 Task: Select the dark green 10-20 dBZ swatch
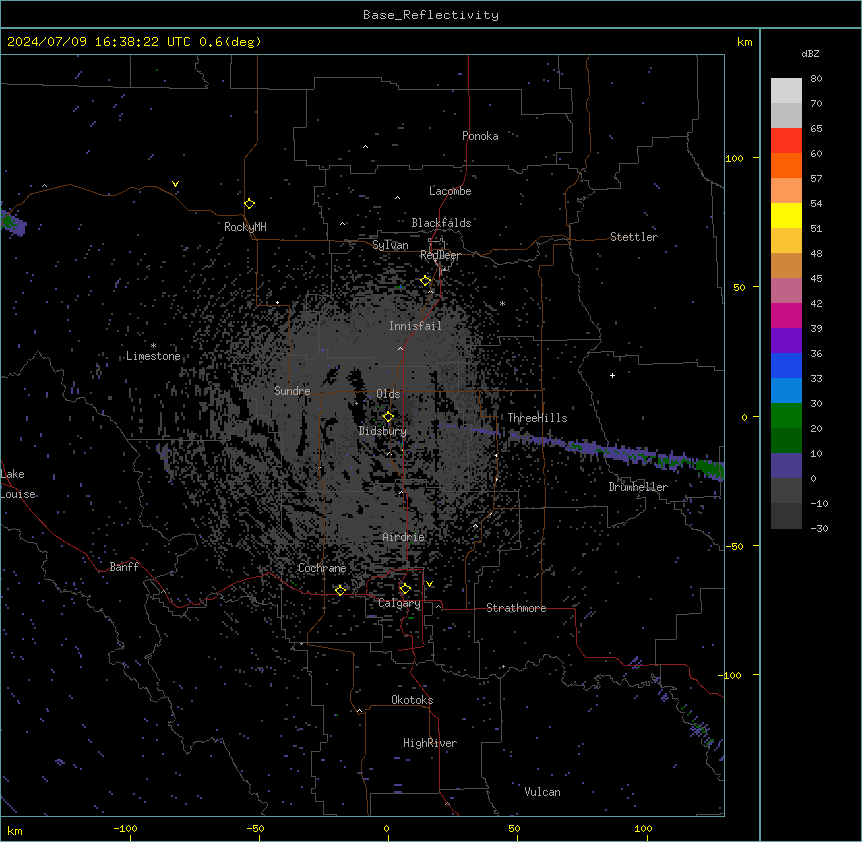click(786, 441)
